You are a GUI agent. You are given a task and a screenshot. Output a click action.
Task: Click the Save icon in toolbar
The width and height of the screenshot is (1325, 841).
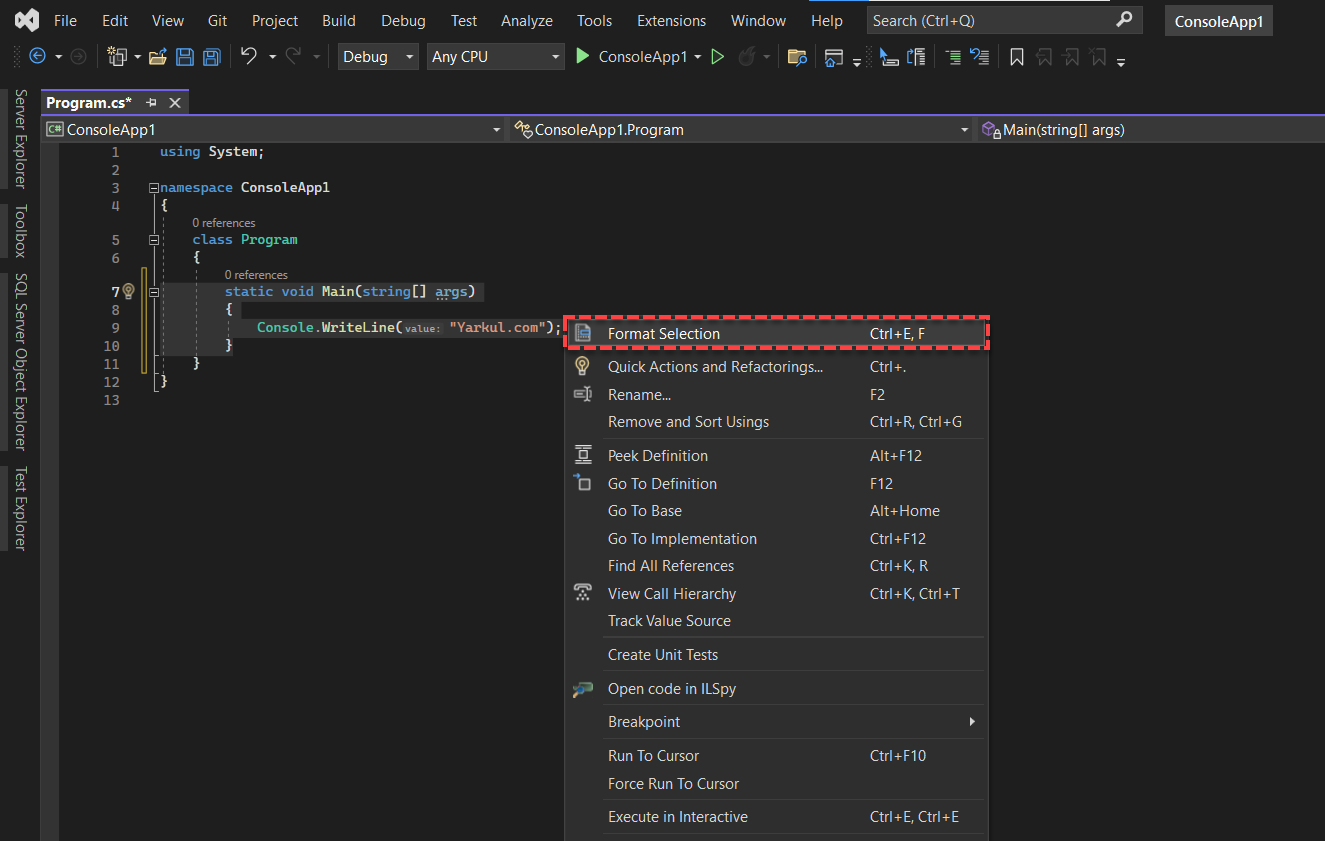[185, 57]
